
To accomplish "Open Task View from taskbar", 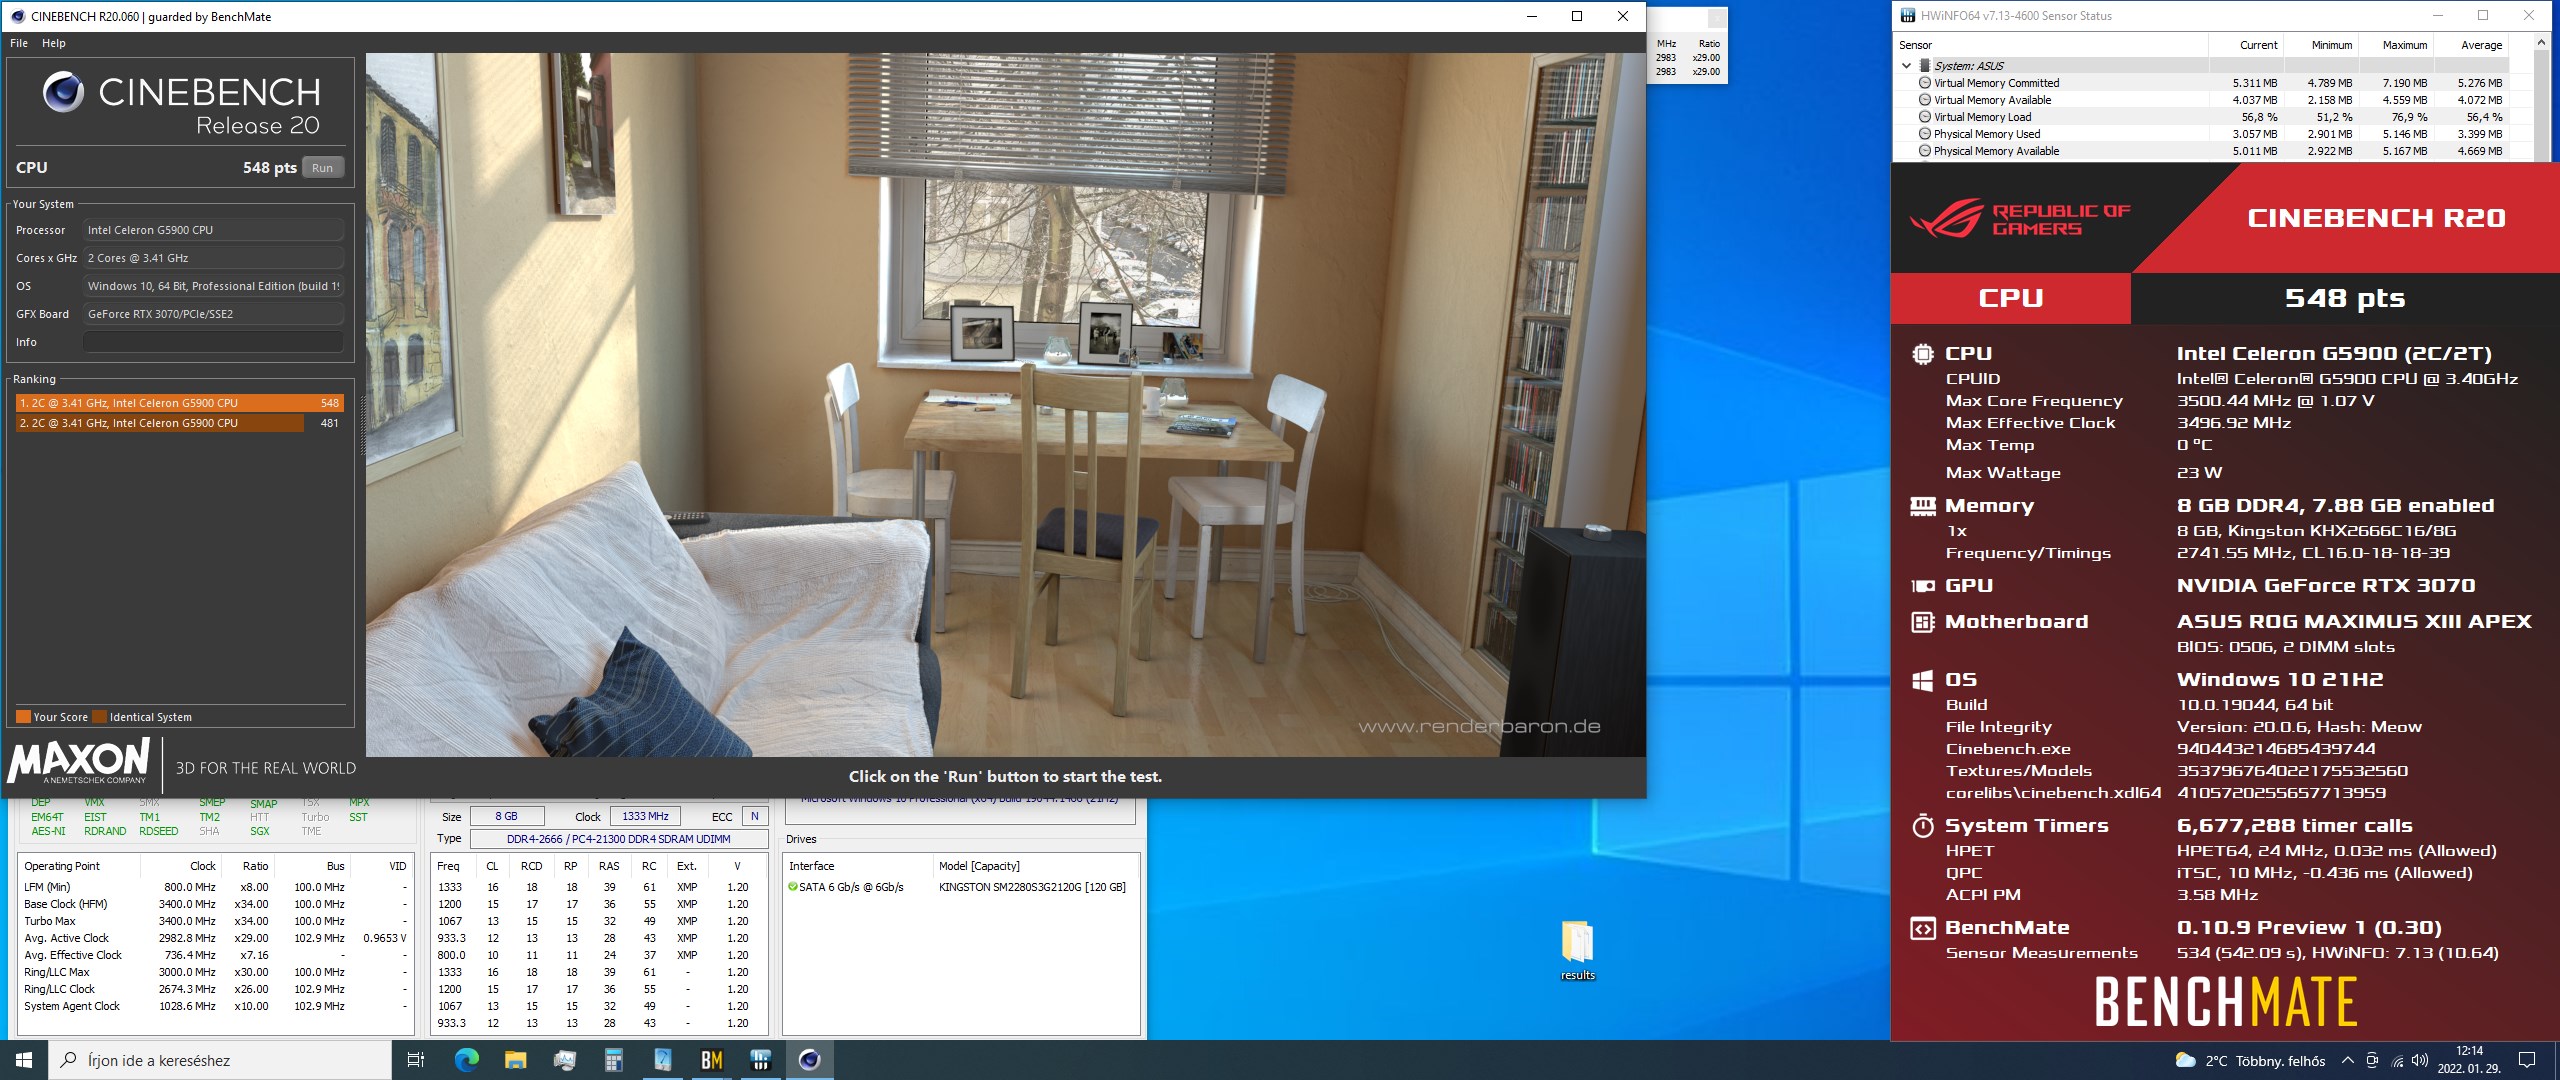I will (x=416, y=1060).
